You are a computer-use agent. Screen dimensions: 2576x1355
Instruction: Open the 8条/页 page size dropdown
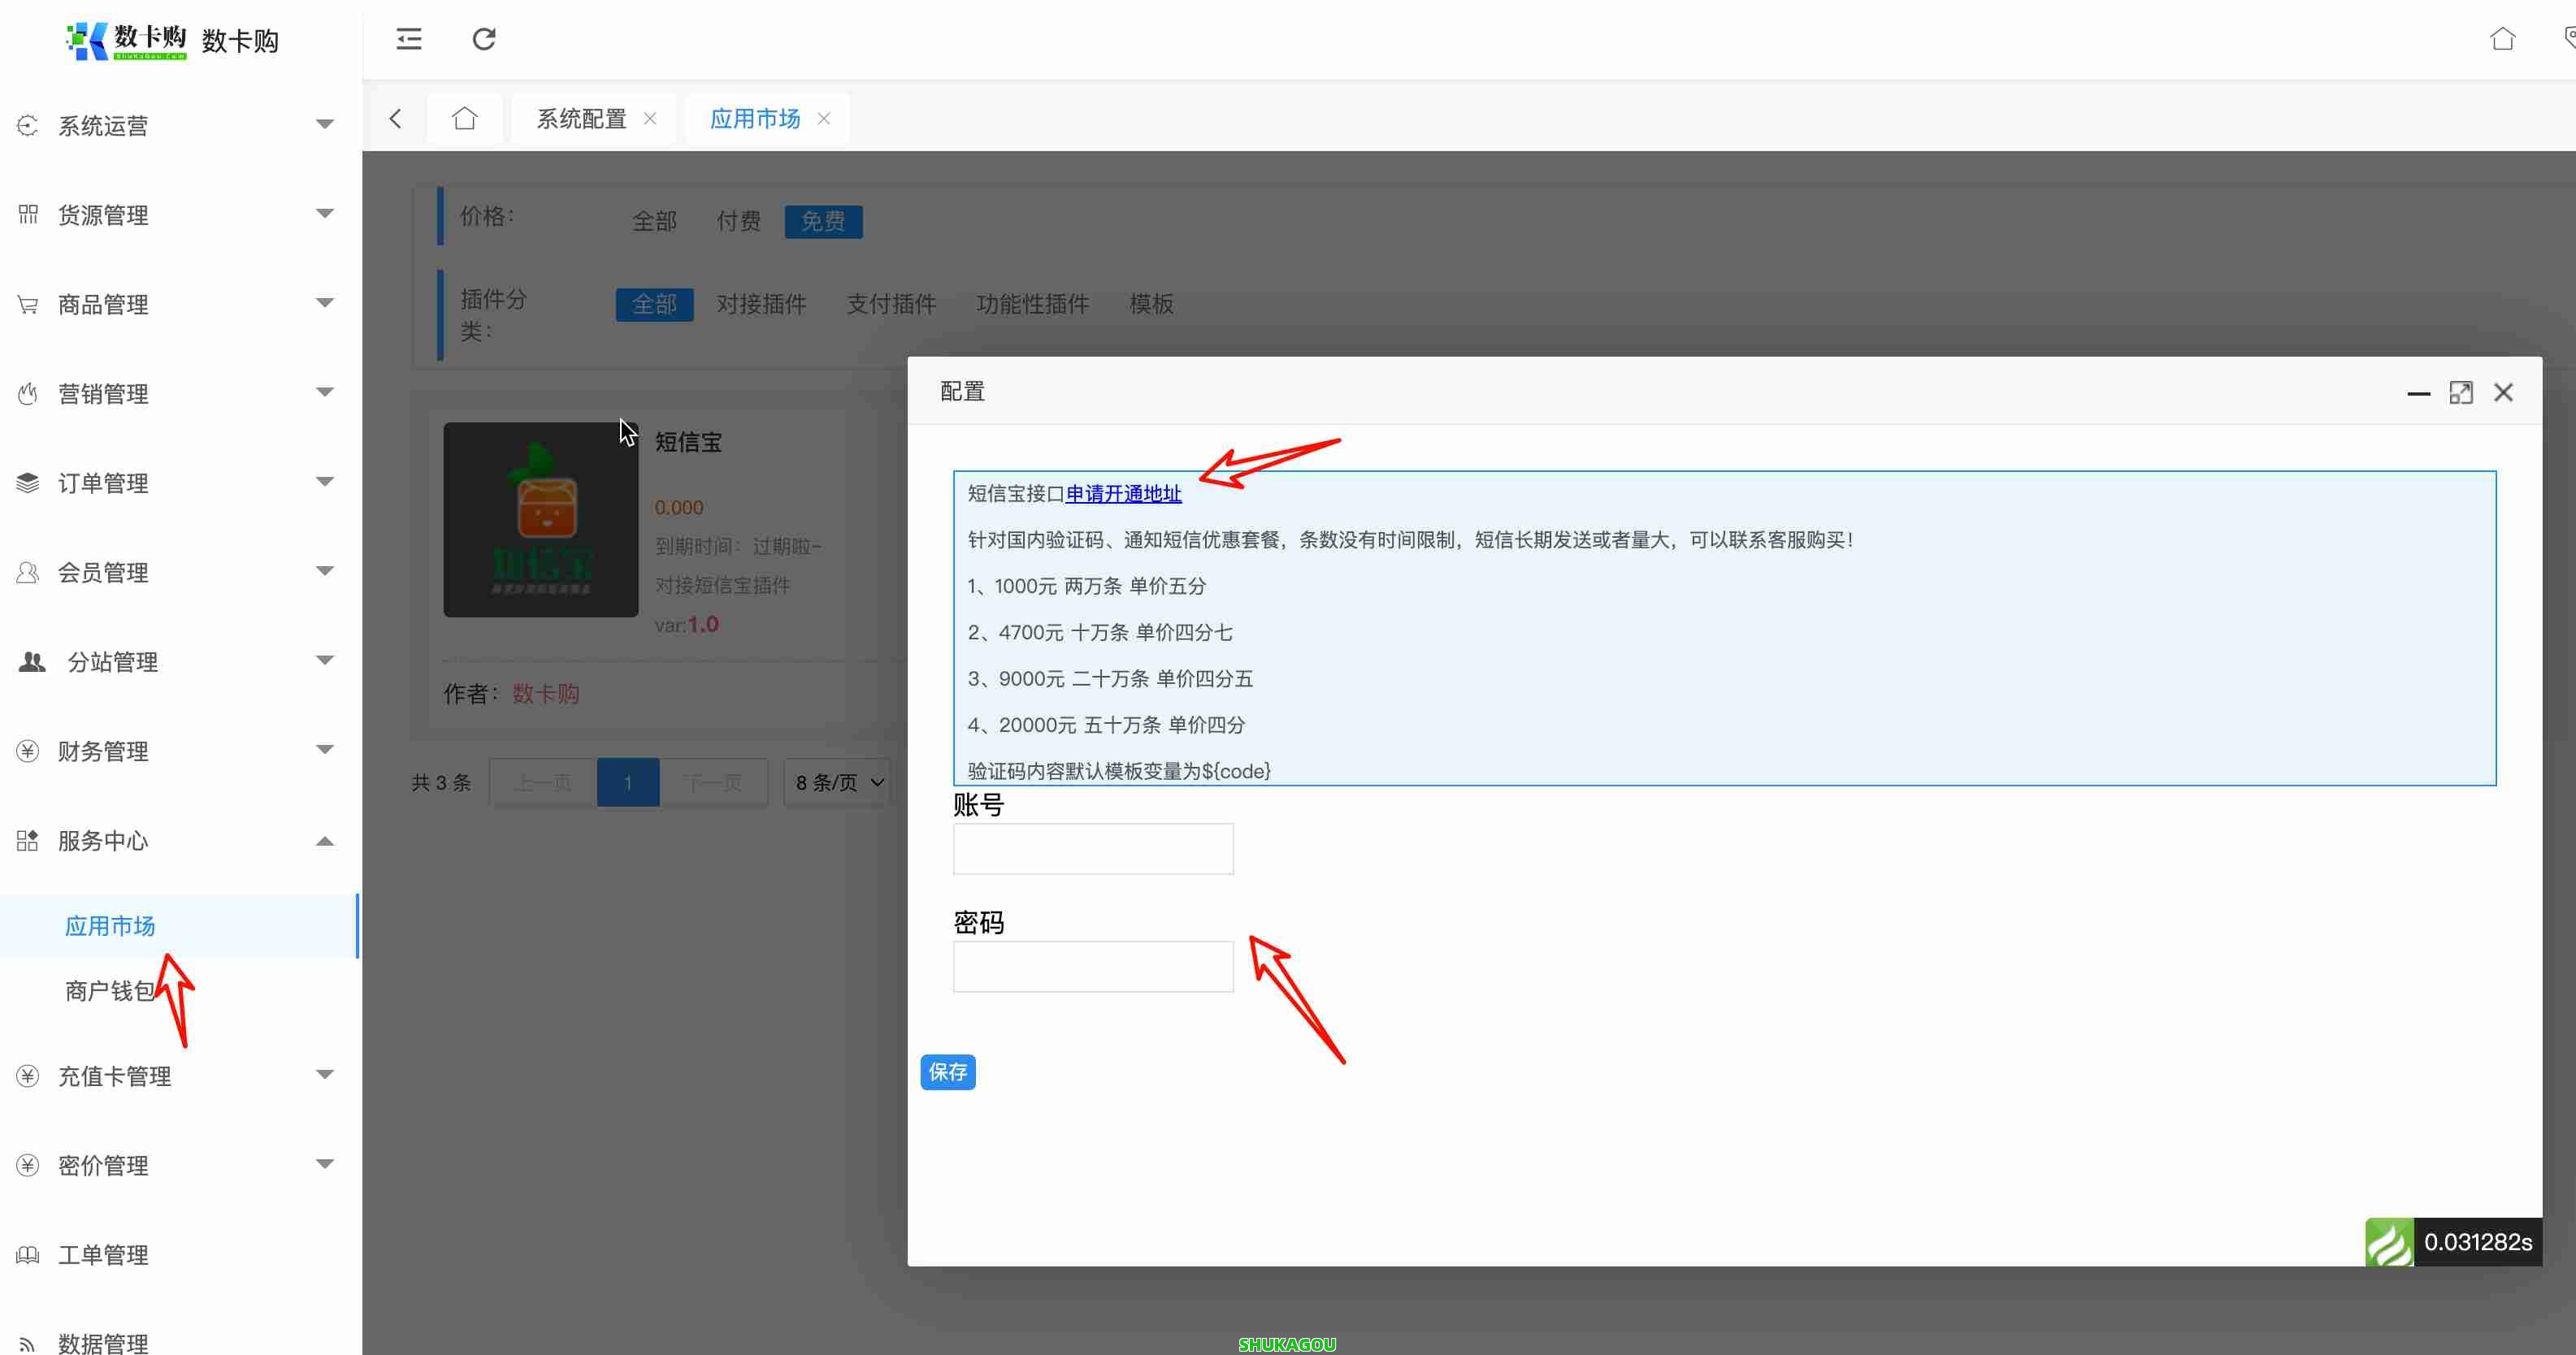(x=837, y=782)
